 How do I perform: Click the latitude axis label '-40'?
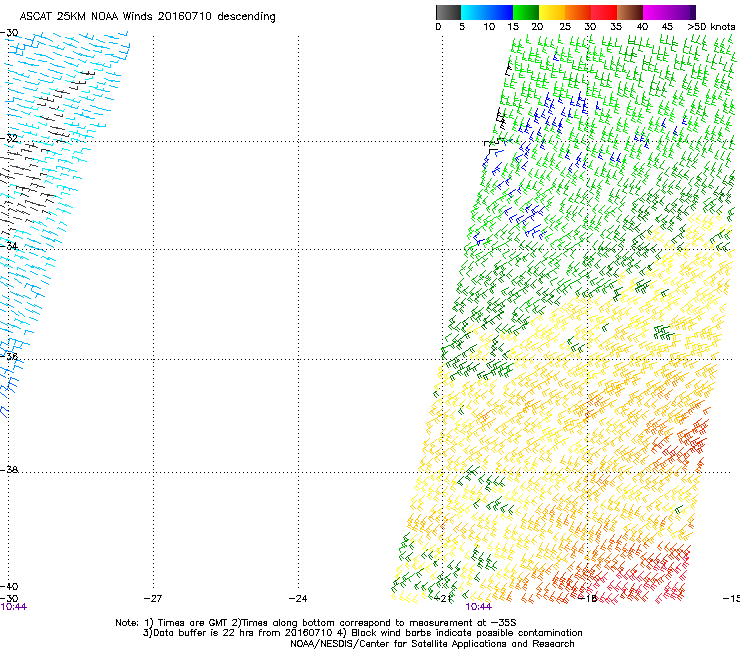click(9, 587)
